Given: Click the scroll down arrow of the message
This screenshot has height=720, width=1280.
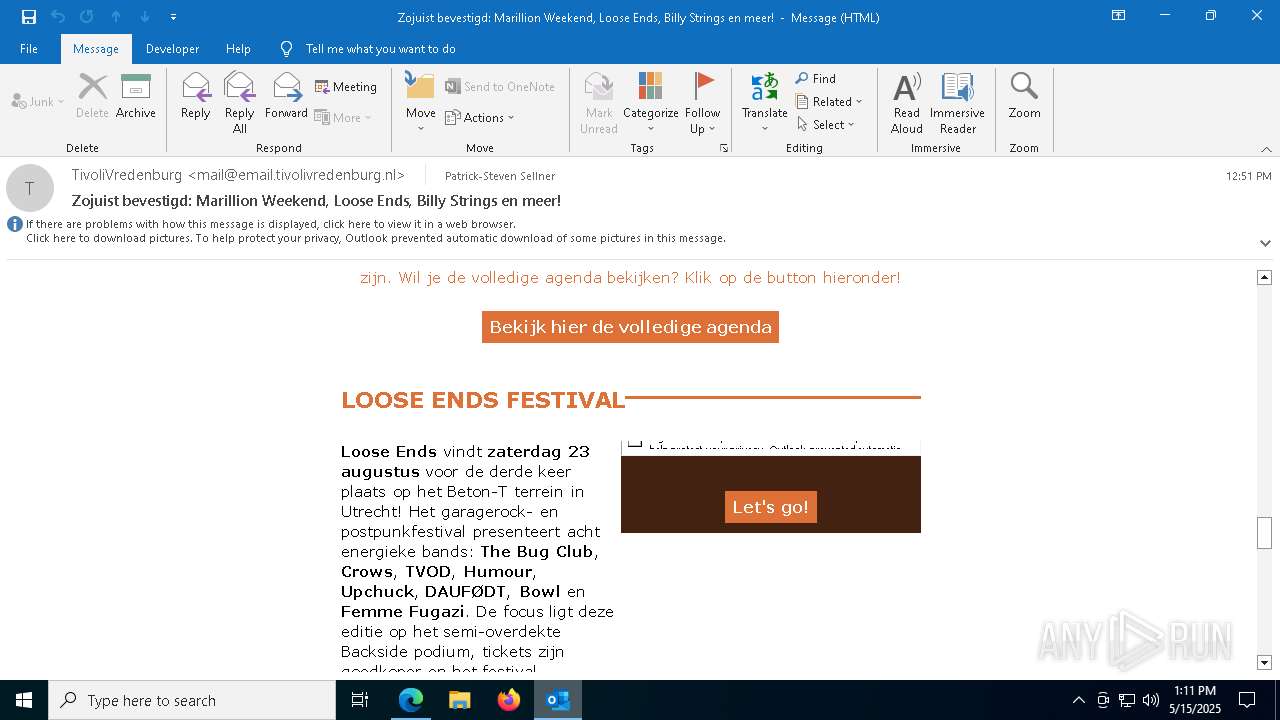Looking at the screenshot, I should [x=1264, y=662].
